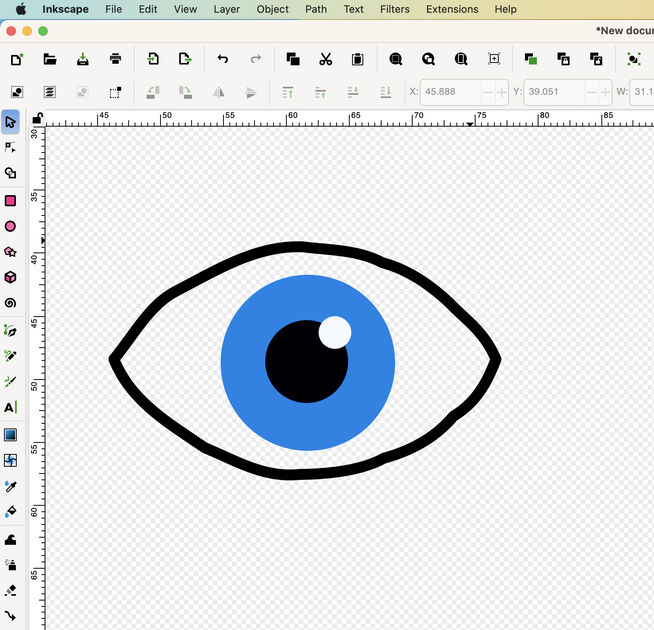Paste from clipboard
654x630 pixels.
point(357,59)
